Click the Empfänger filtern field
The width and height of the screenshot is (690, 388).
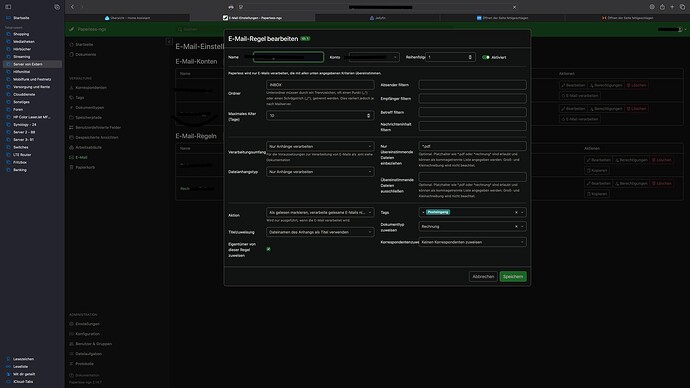472,99
